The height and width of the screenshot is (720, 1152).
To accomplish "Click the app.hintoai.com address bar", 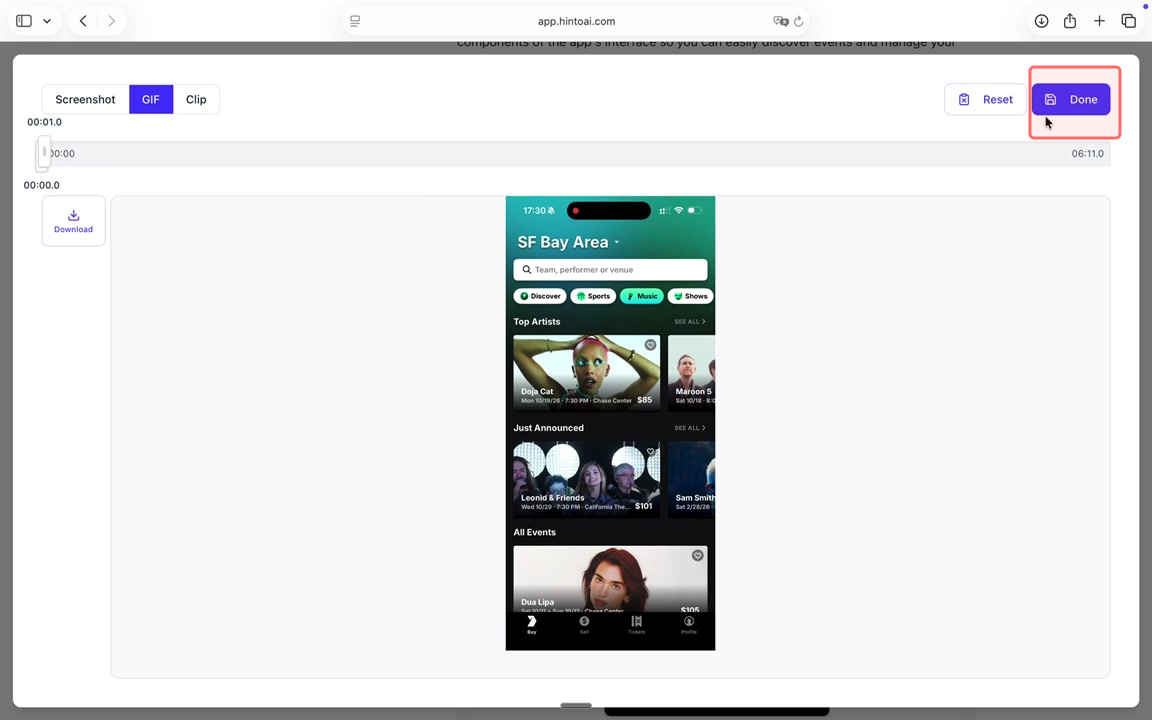I will click(x=576, y=21).
